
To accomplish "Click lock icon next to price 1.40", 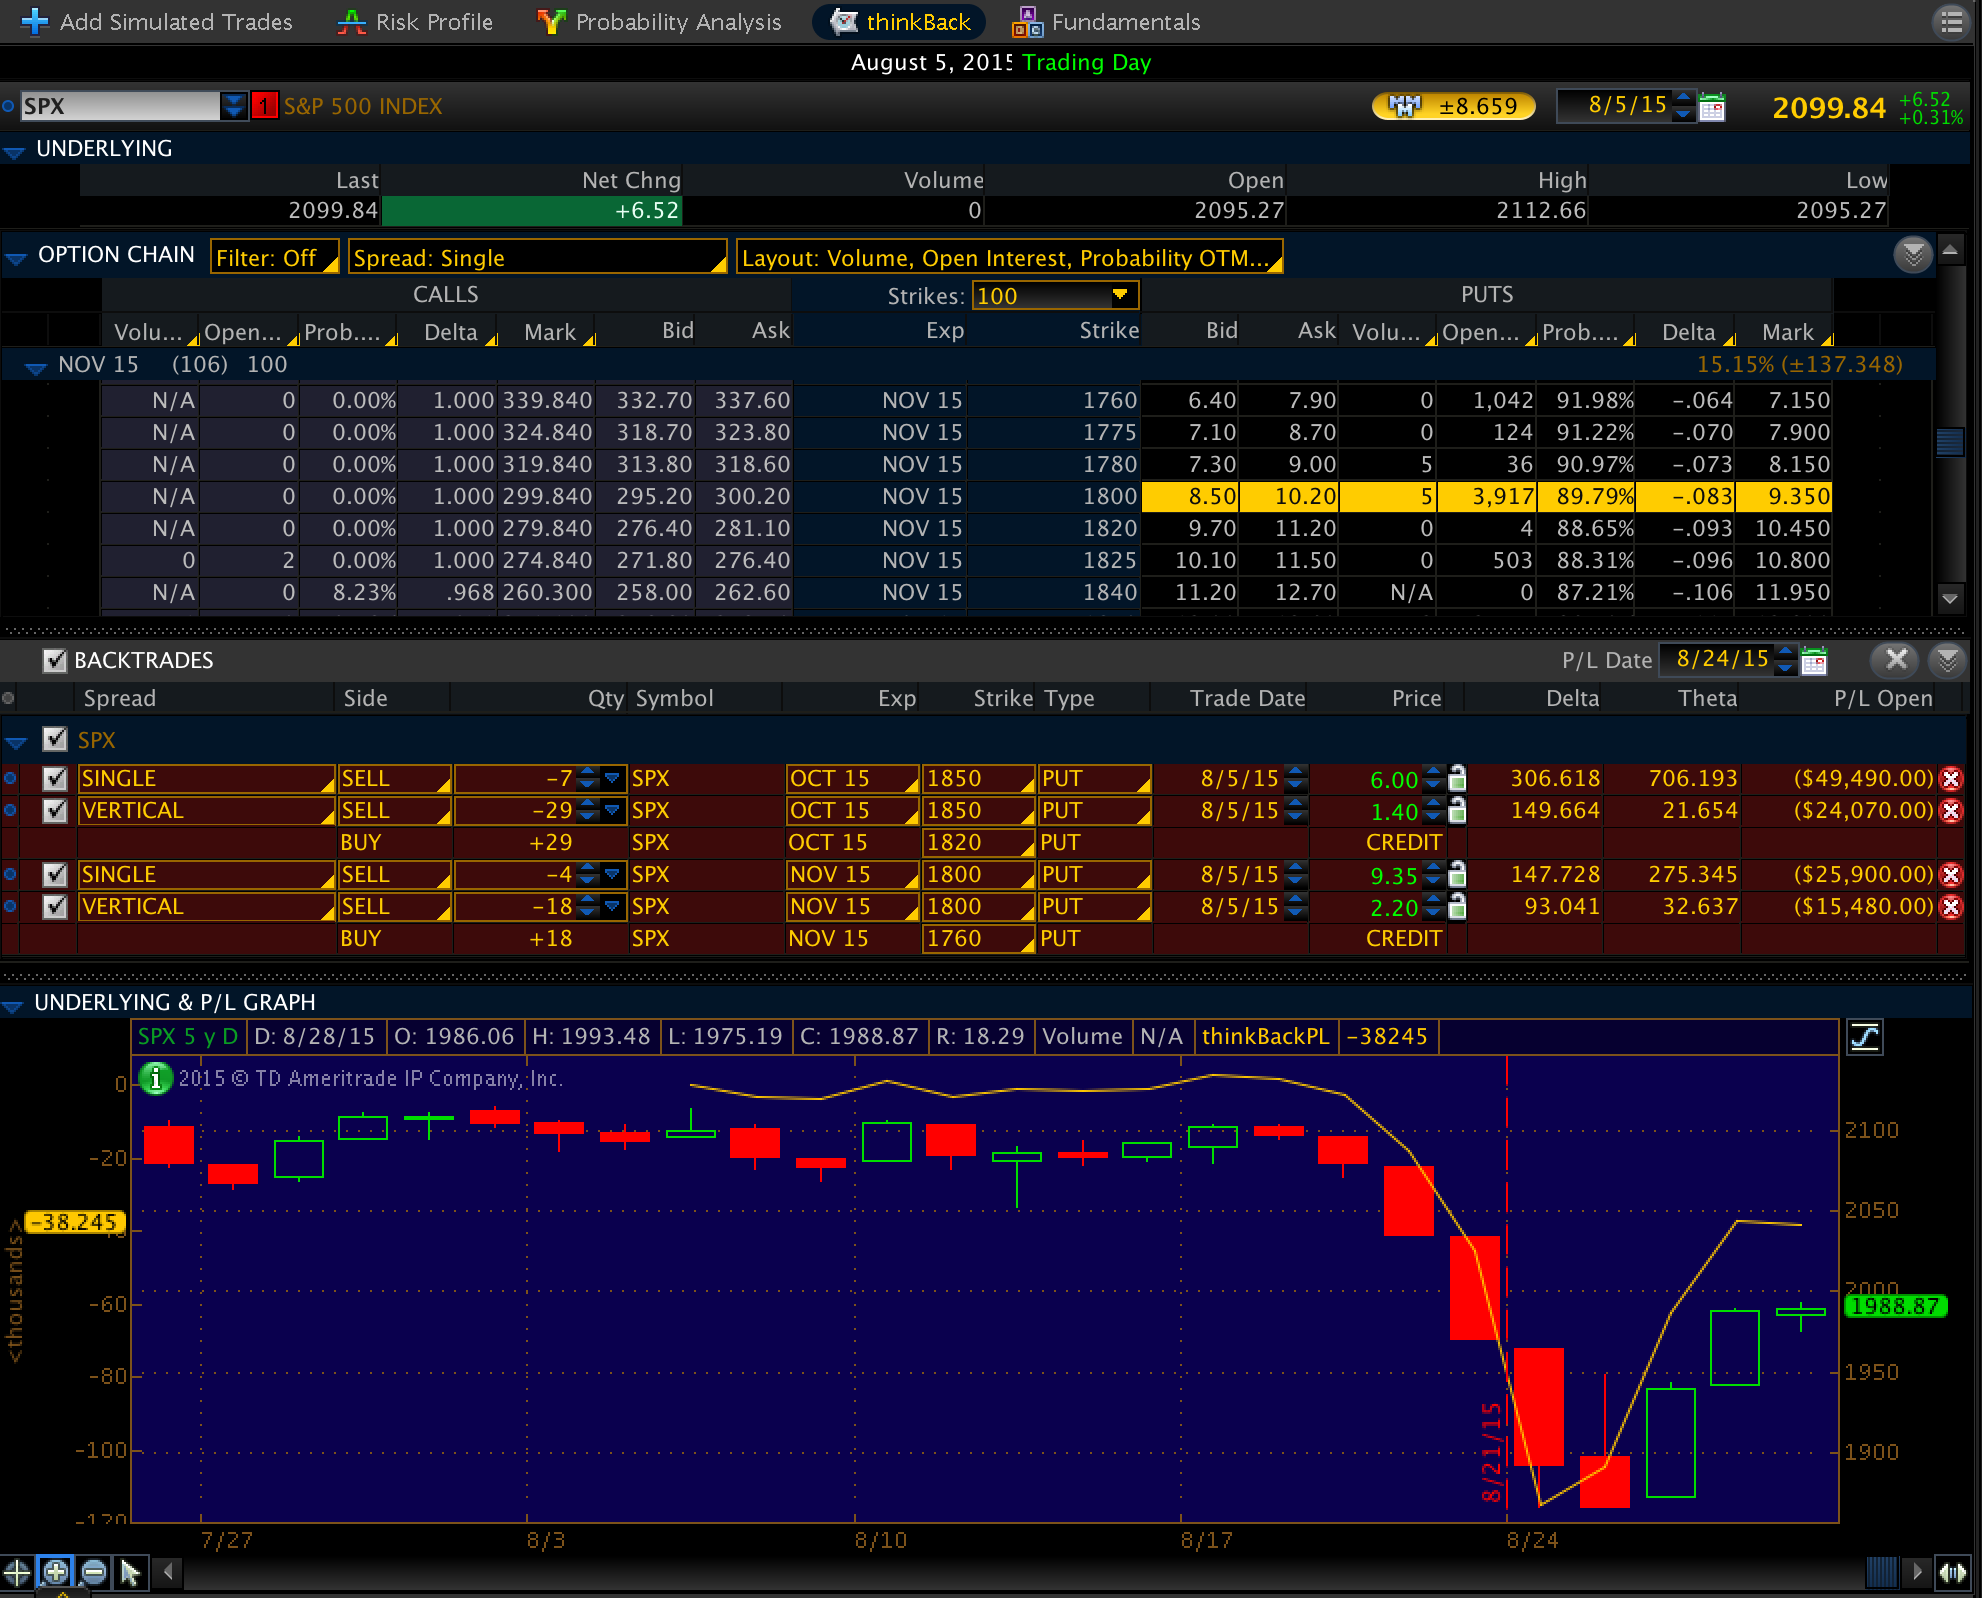I will tap(1458, 809).
